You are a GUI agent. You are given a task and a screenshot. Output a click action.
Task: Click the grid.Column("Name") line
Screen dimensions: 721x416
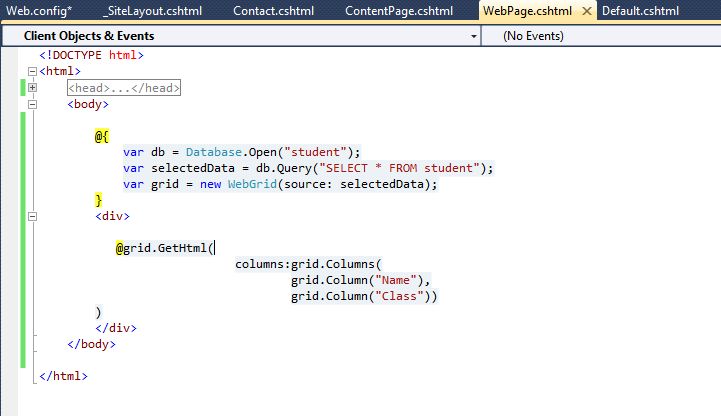(360, 280)
